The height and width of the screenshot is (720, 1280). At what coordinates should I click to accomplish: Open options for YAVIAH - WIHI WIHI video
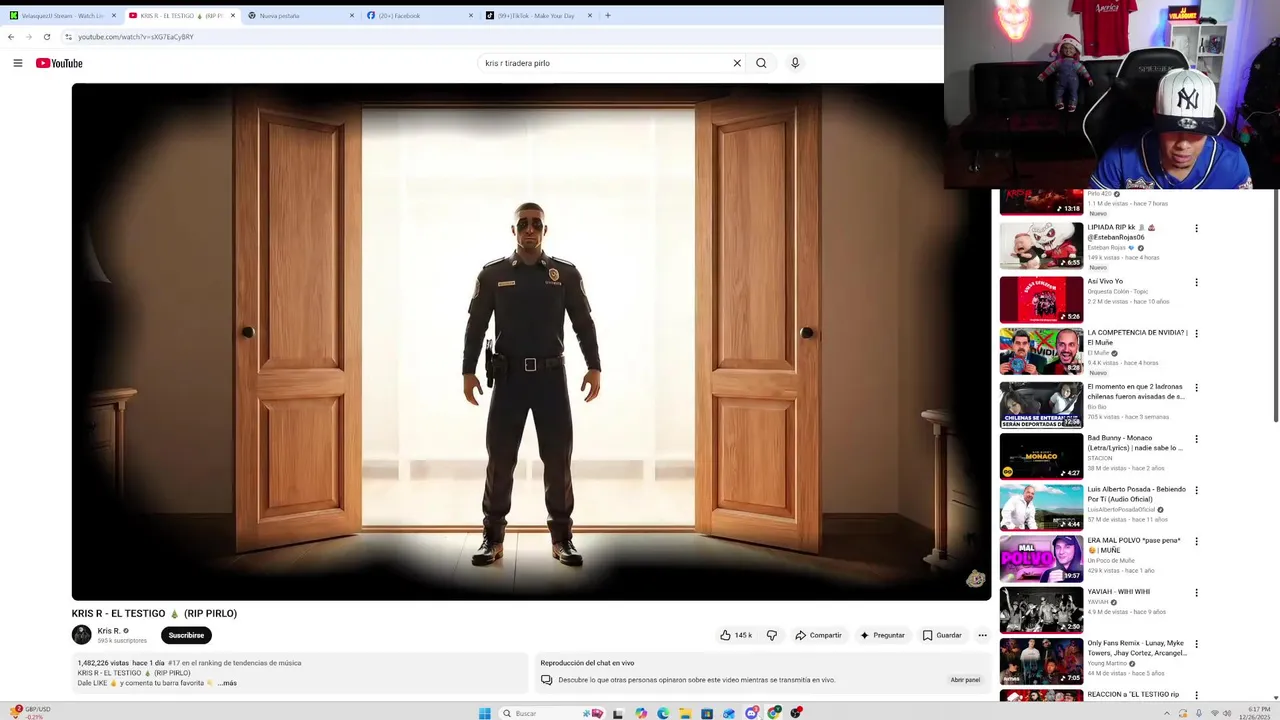(x=1196, y=593)
